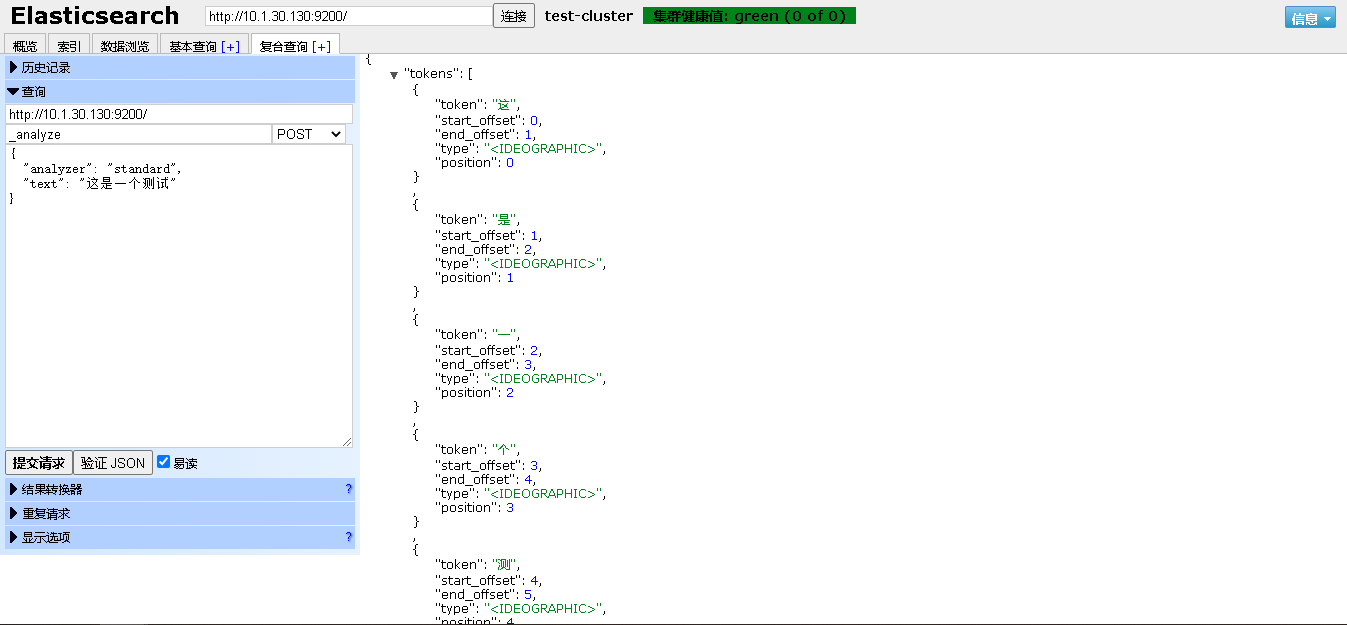The image size is (1347, 625).
Task: Expand the 重复请求 section
Action: click(x=180, y=513)
